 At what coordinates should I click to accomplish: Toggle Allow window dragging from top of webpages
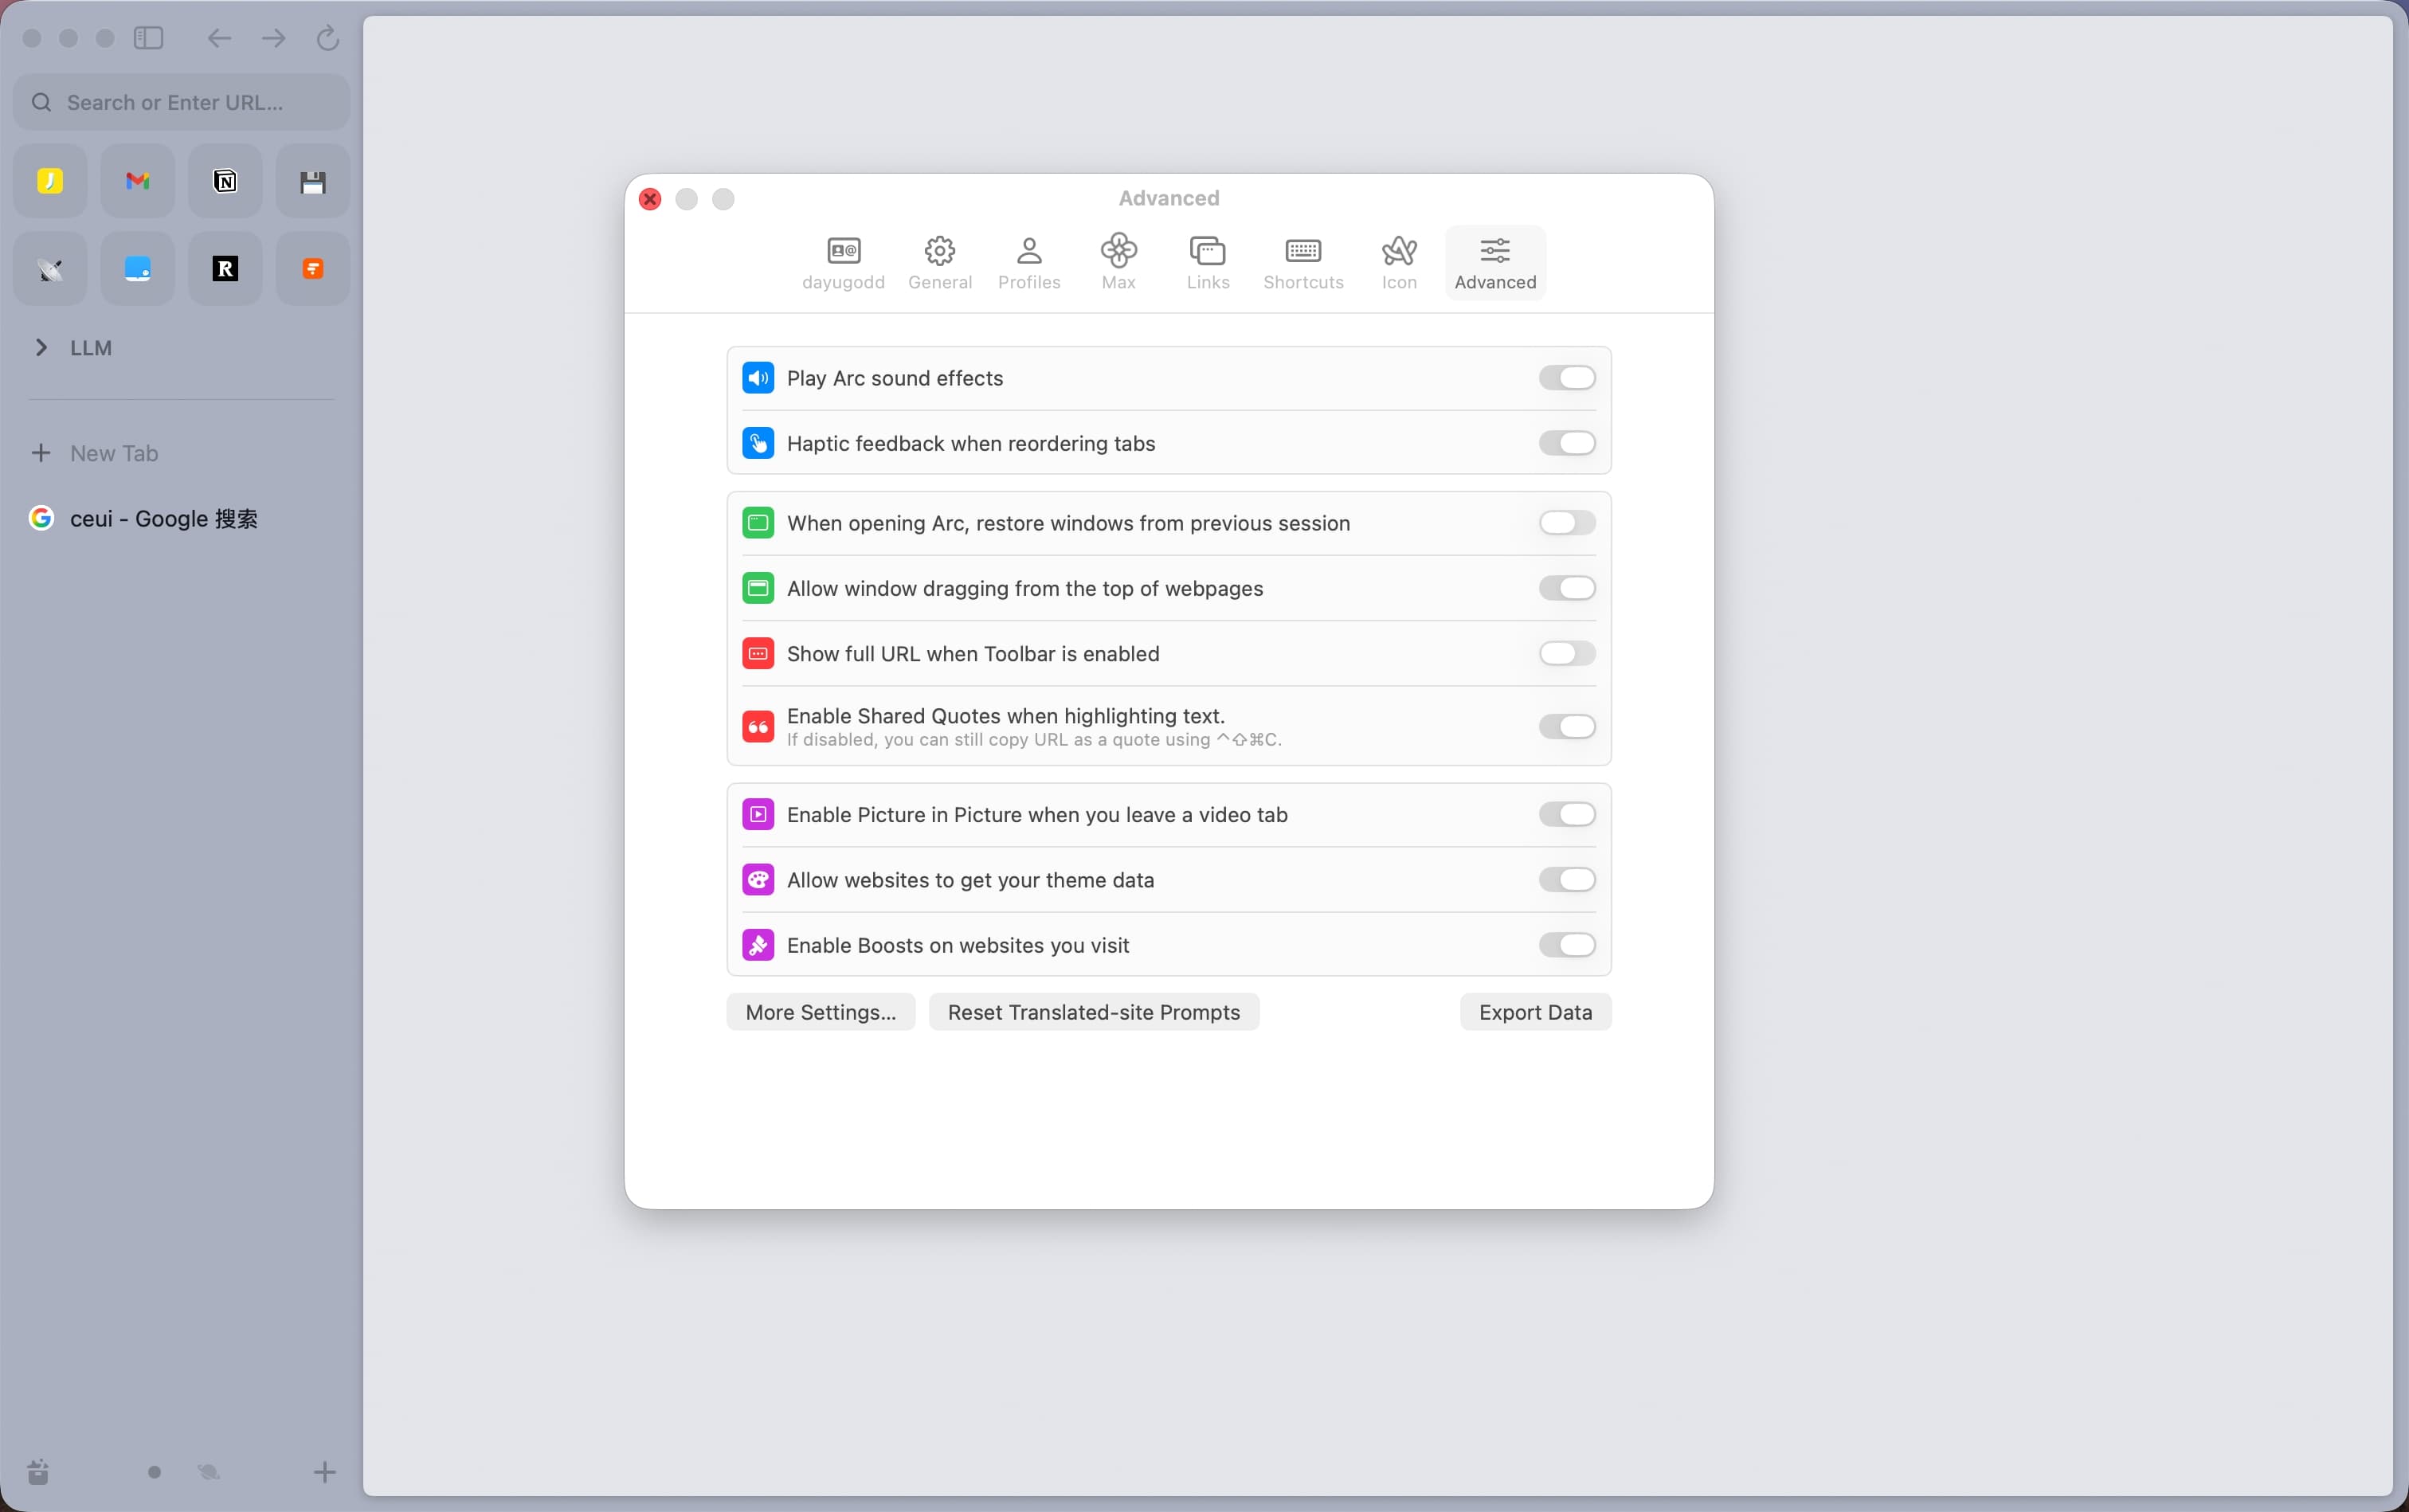point(1566,588)
